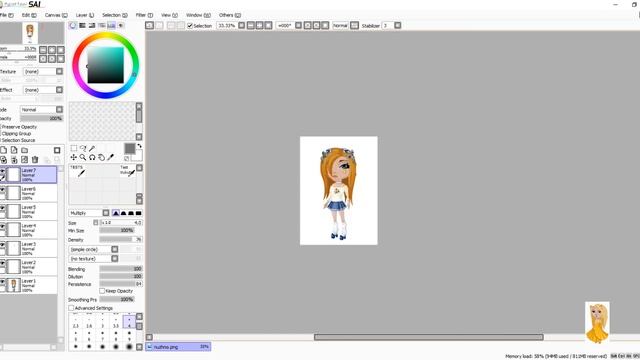640x360 pixels.
Task: Delete layer with trash can icon
Action: pos(35,160)
